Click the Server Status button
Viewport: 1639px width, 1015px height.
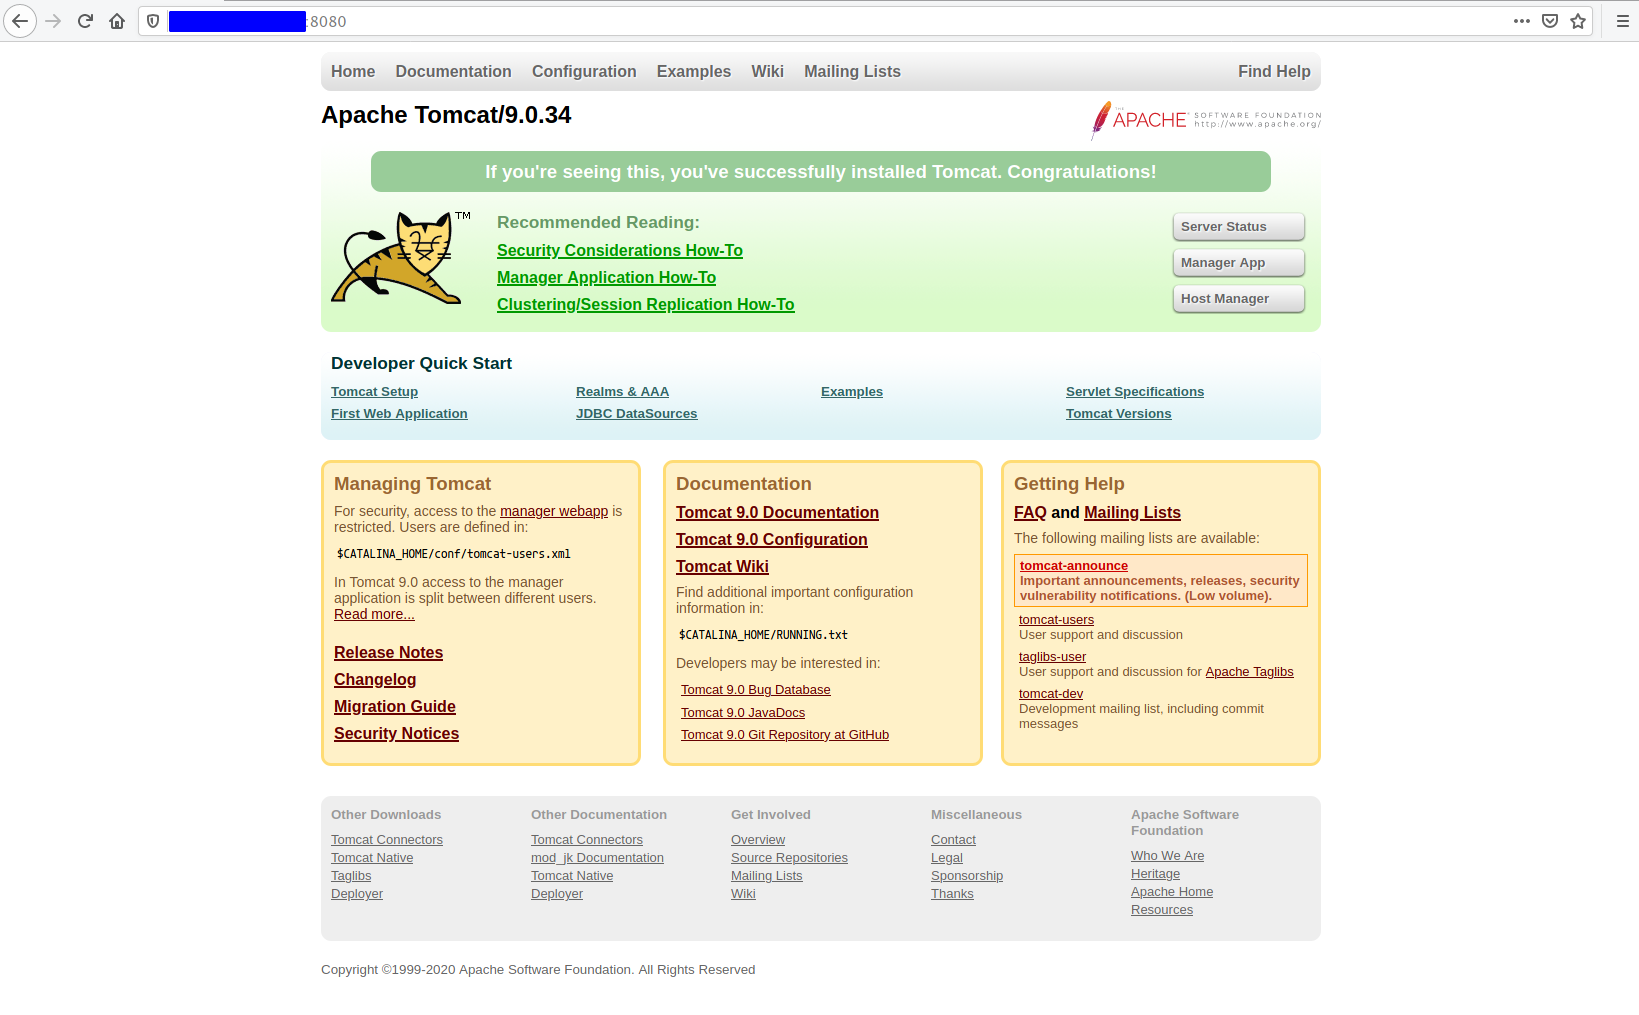1238,227
